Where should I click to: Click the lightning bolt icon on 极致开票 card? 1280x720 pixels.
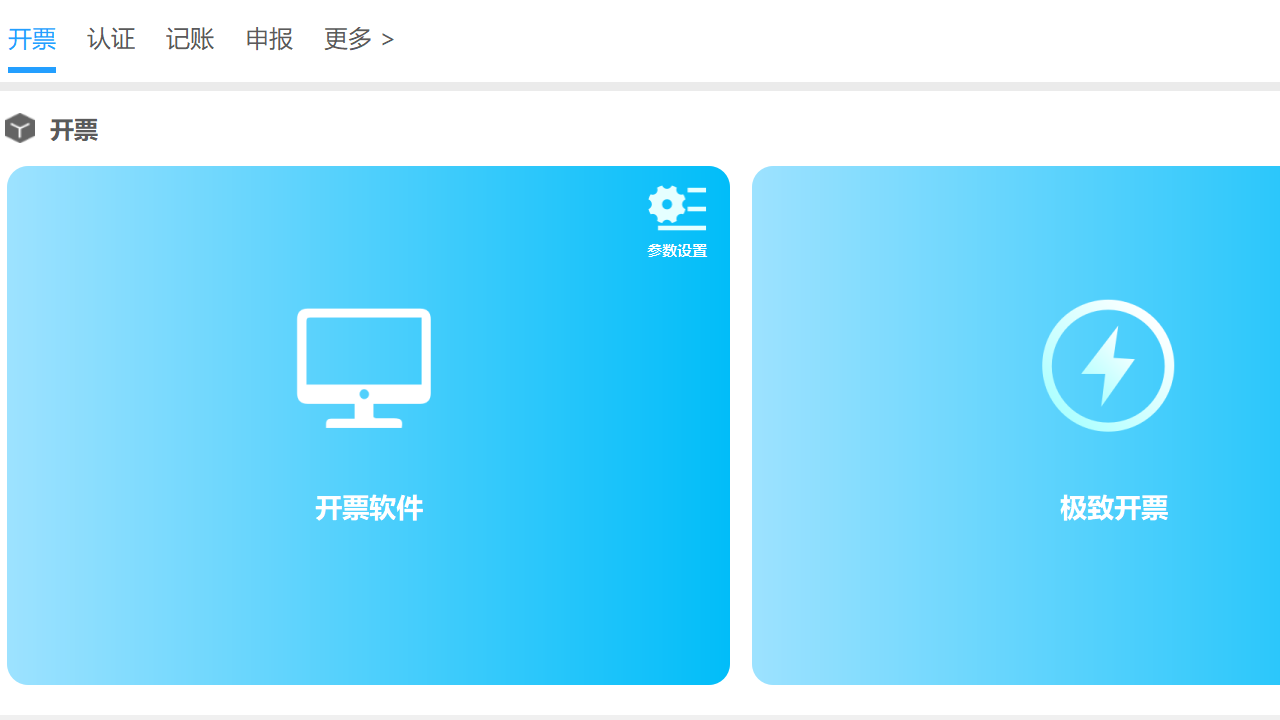tap(1108, 365)
